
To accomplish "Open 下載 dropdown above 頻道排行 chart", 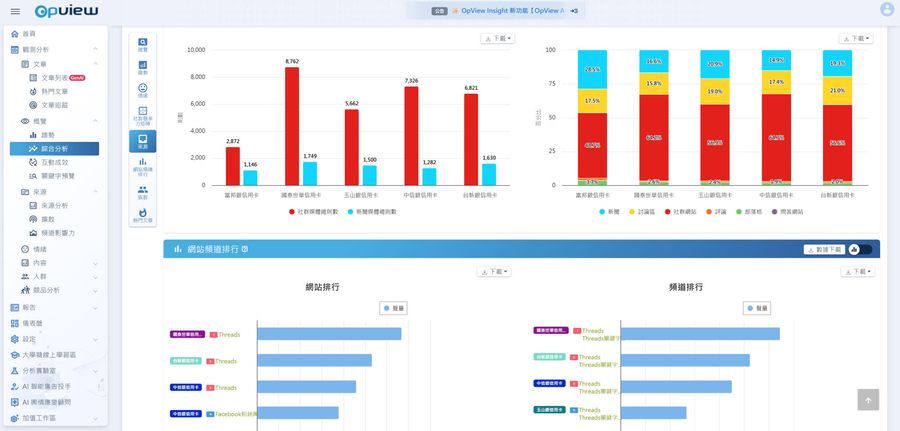I will tap(858, 271).
